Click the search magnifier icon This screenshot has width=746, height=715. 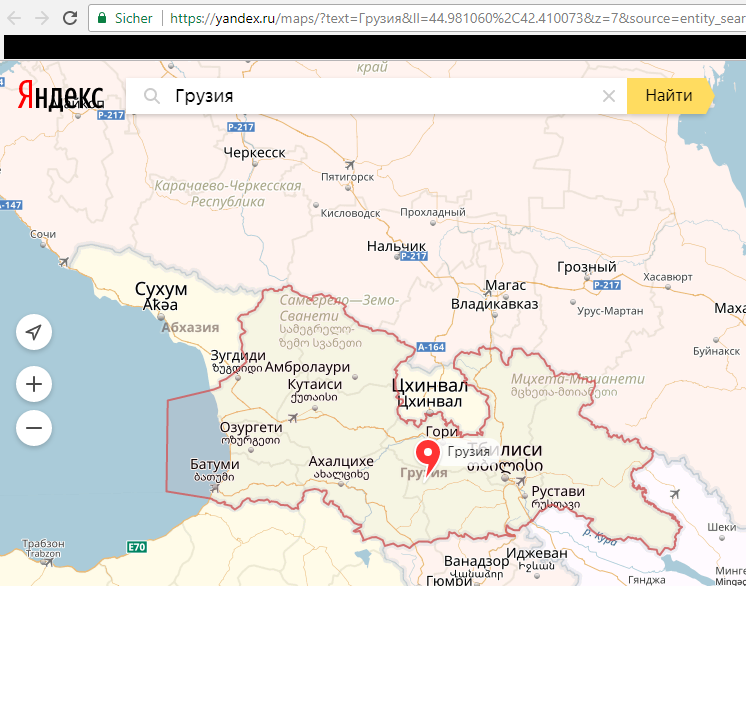pyautogui.click(x=151, y=96)
